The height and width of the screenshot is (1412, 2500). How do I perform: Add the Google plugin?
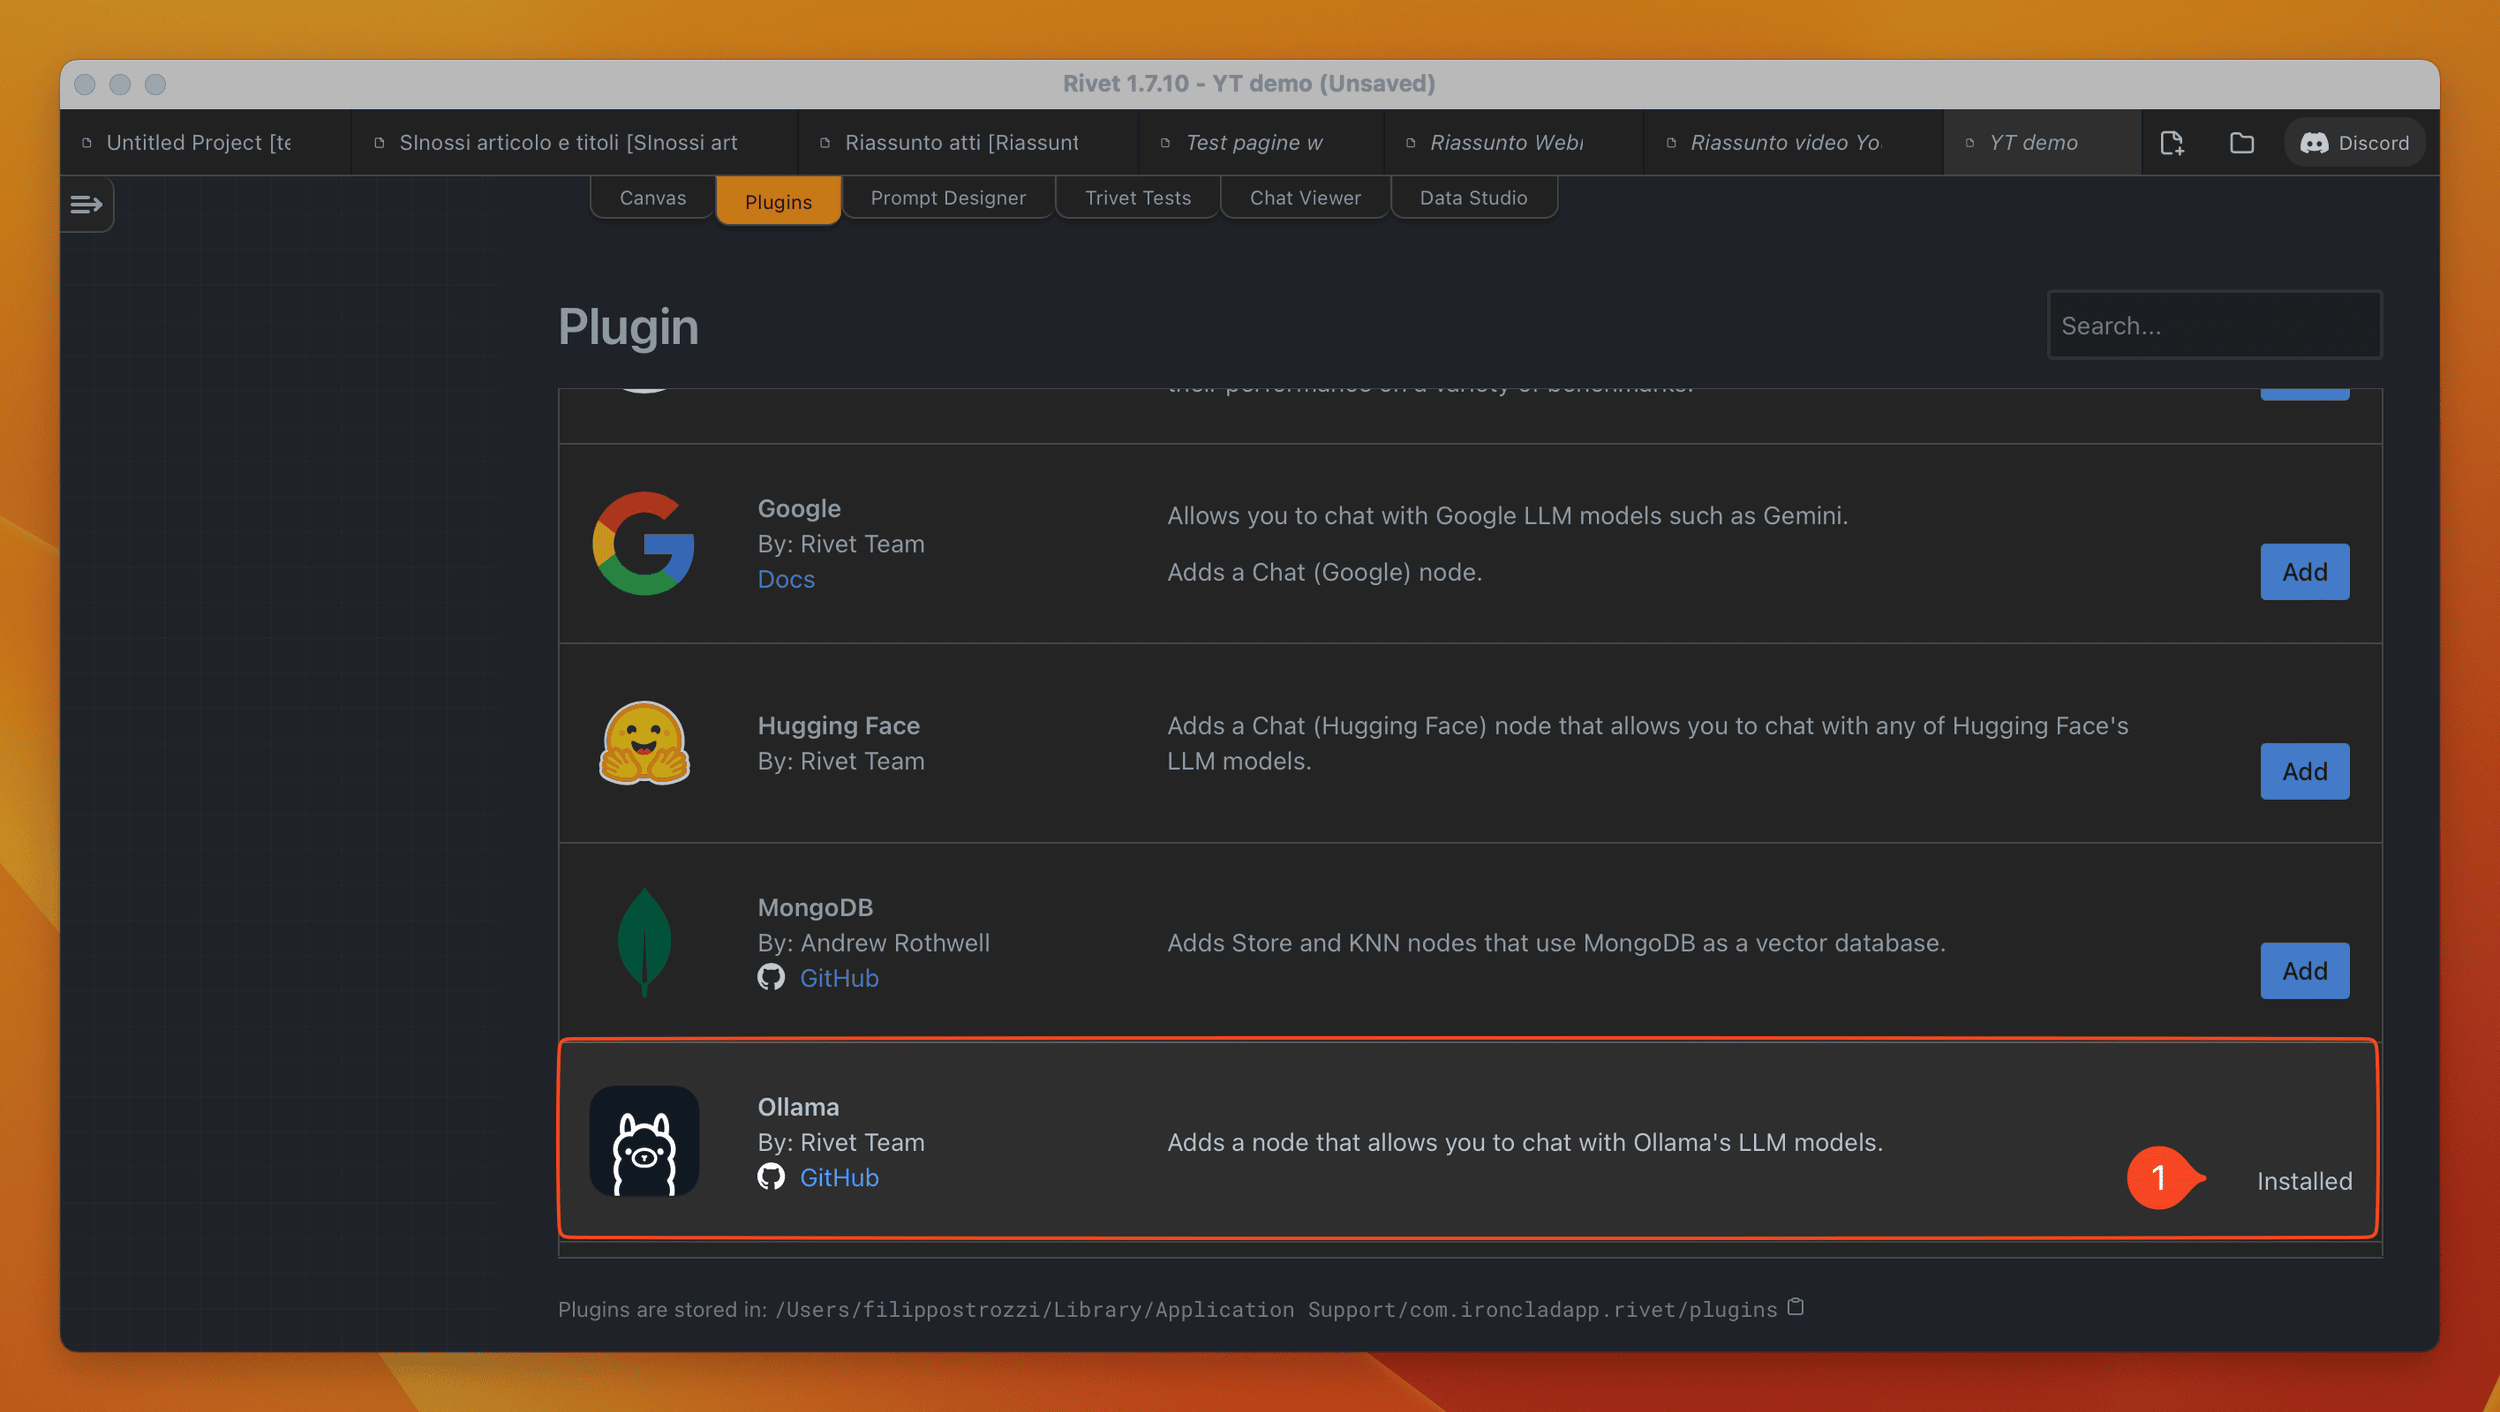click(2304, 572)
